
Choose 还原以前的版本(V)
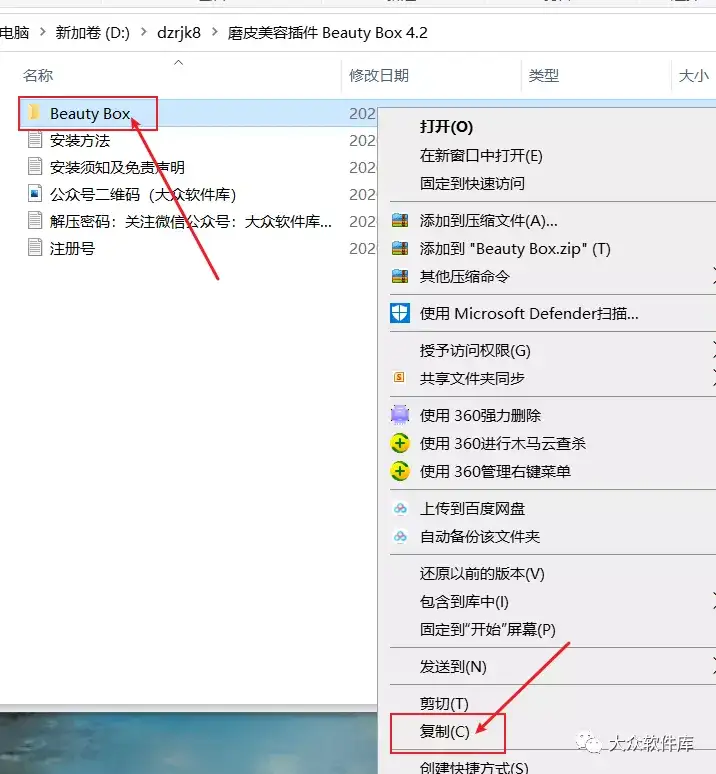coord(482,574)
